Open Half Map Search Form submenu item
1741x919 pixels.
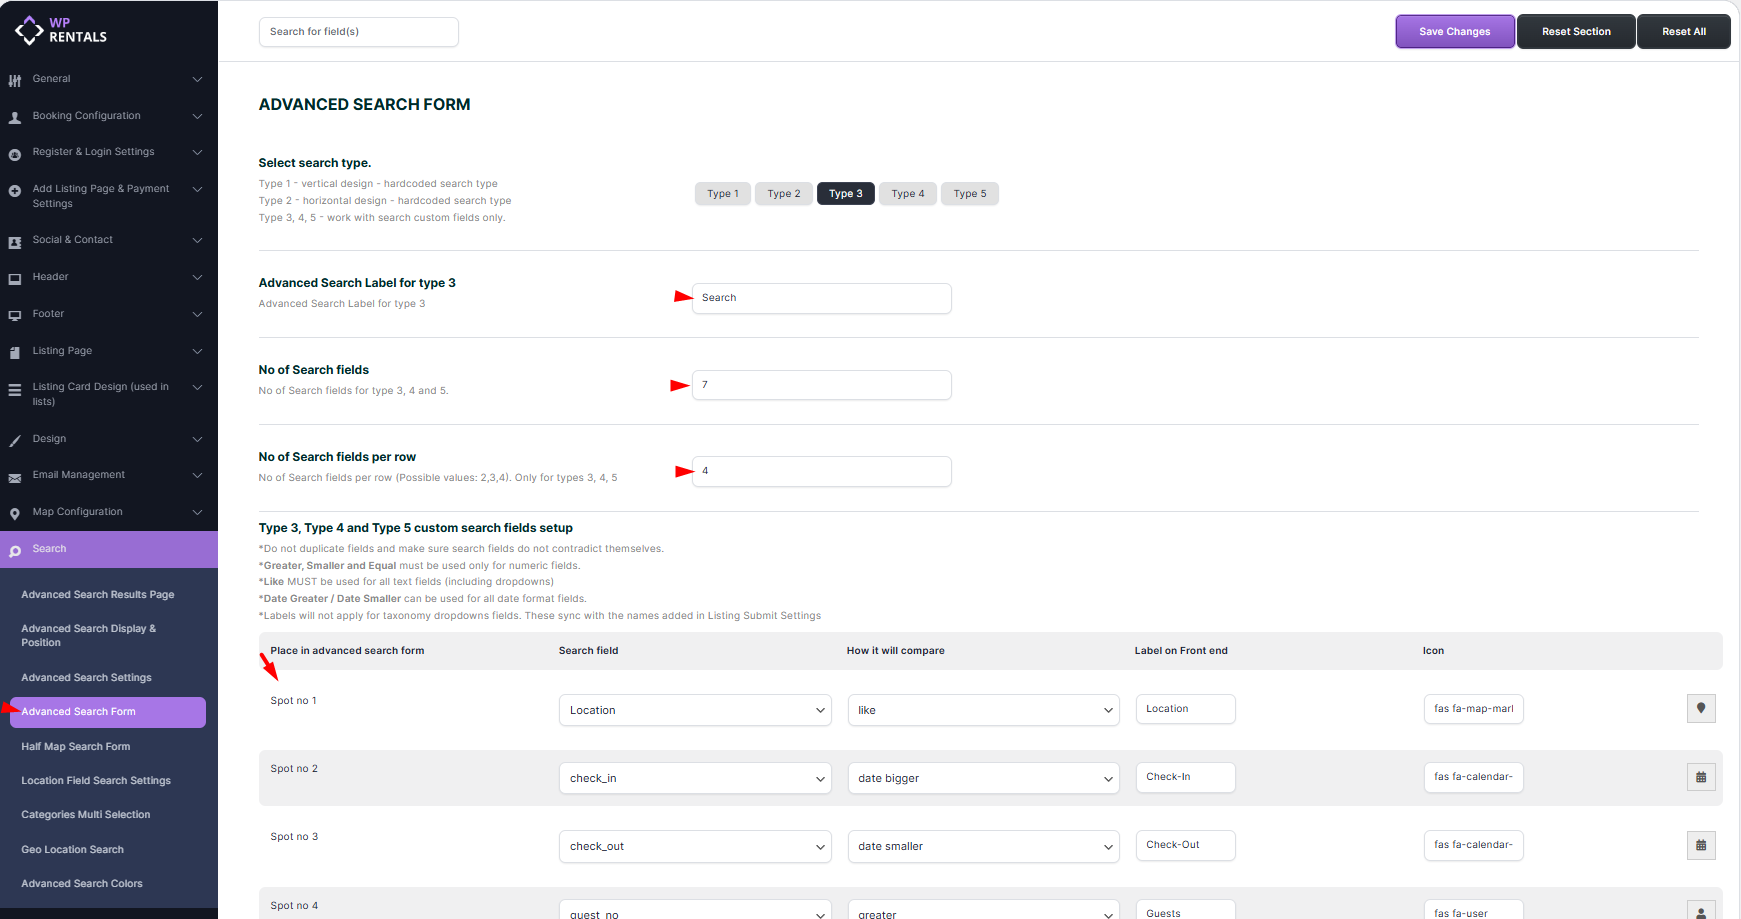[76, 747]
